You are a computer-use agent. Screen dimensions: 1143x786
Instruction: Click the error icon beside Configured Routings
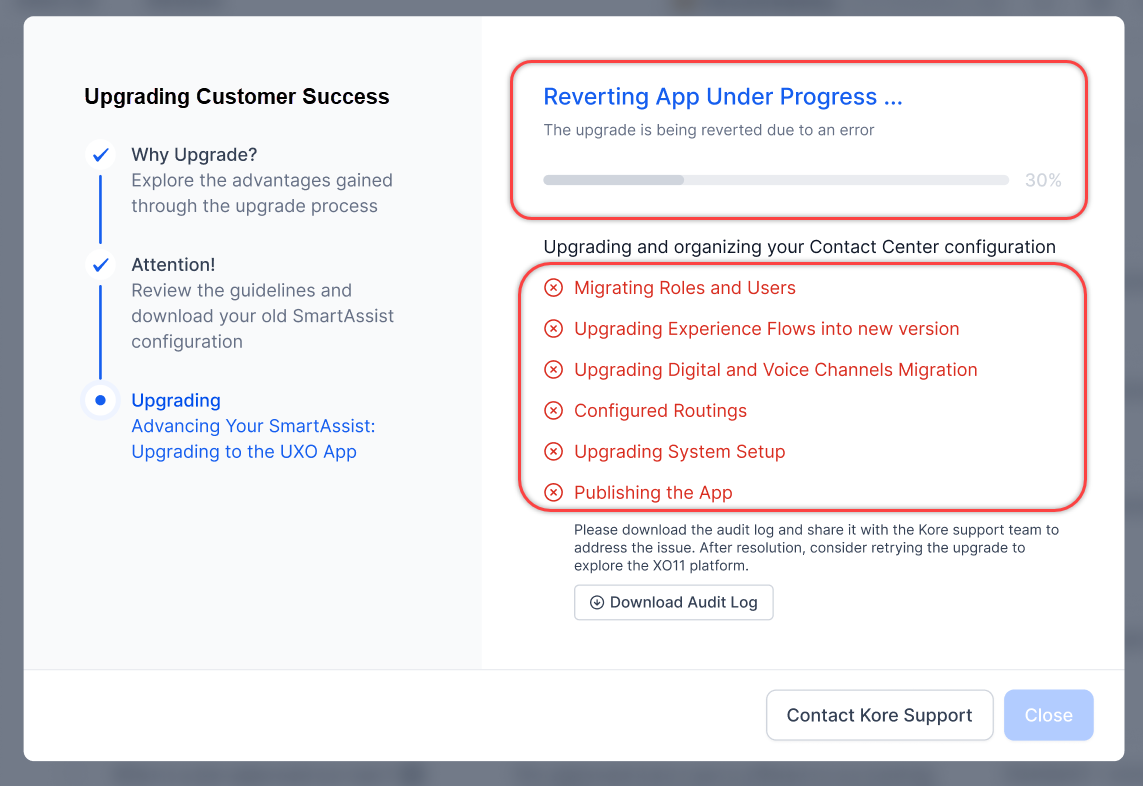[x=553, y=411]
